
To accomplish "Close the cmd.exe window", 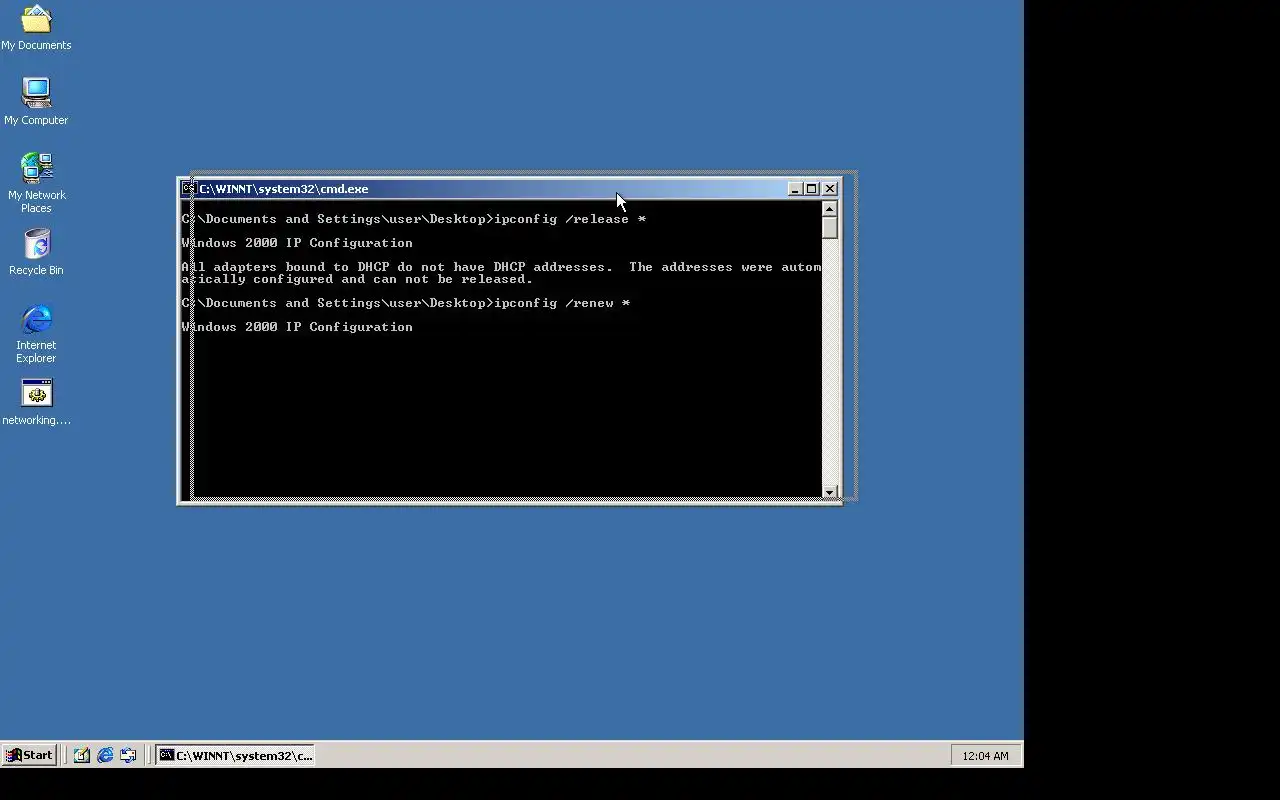I will (830, 188).
